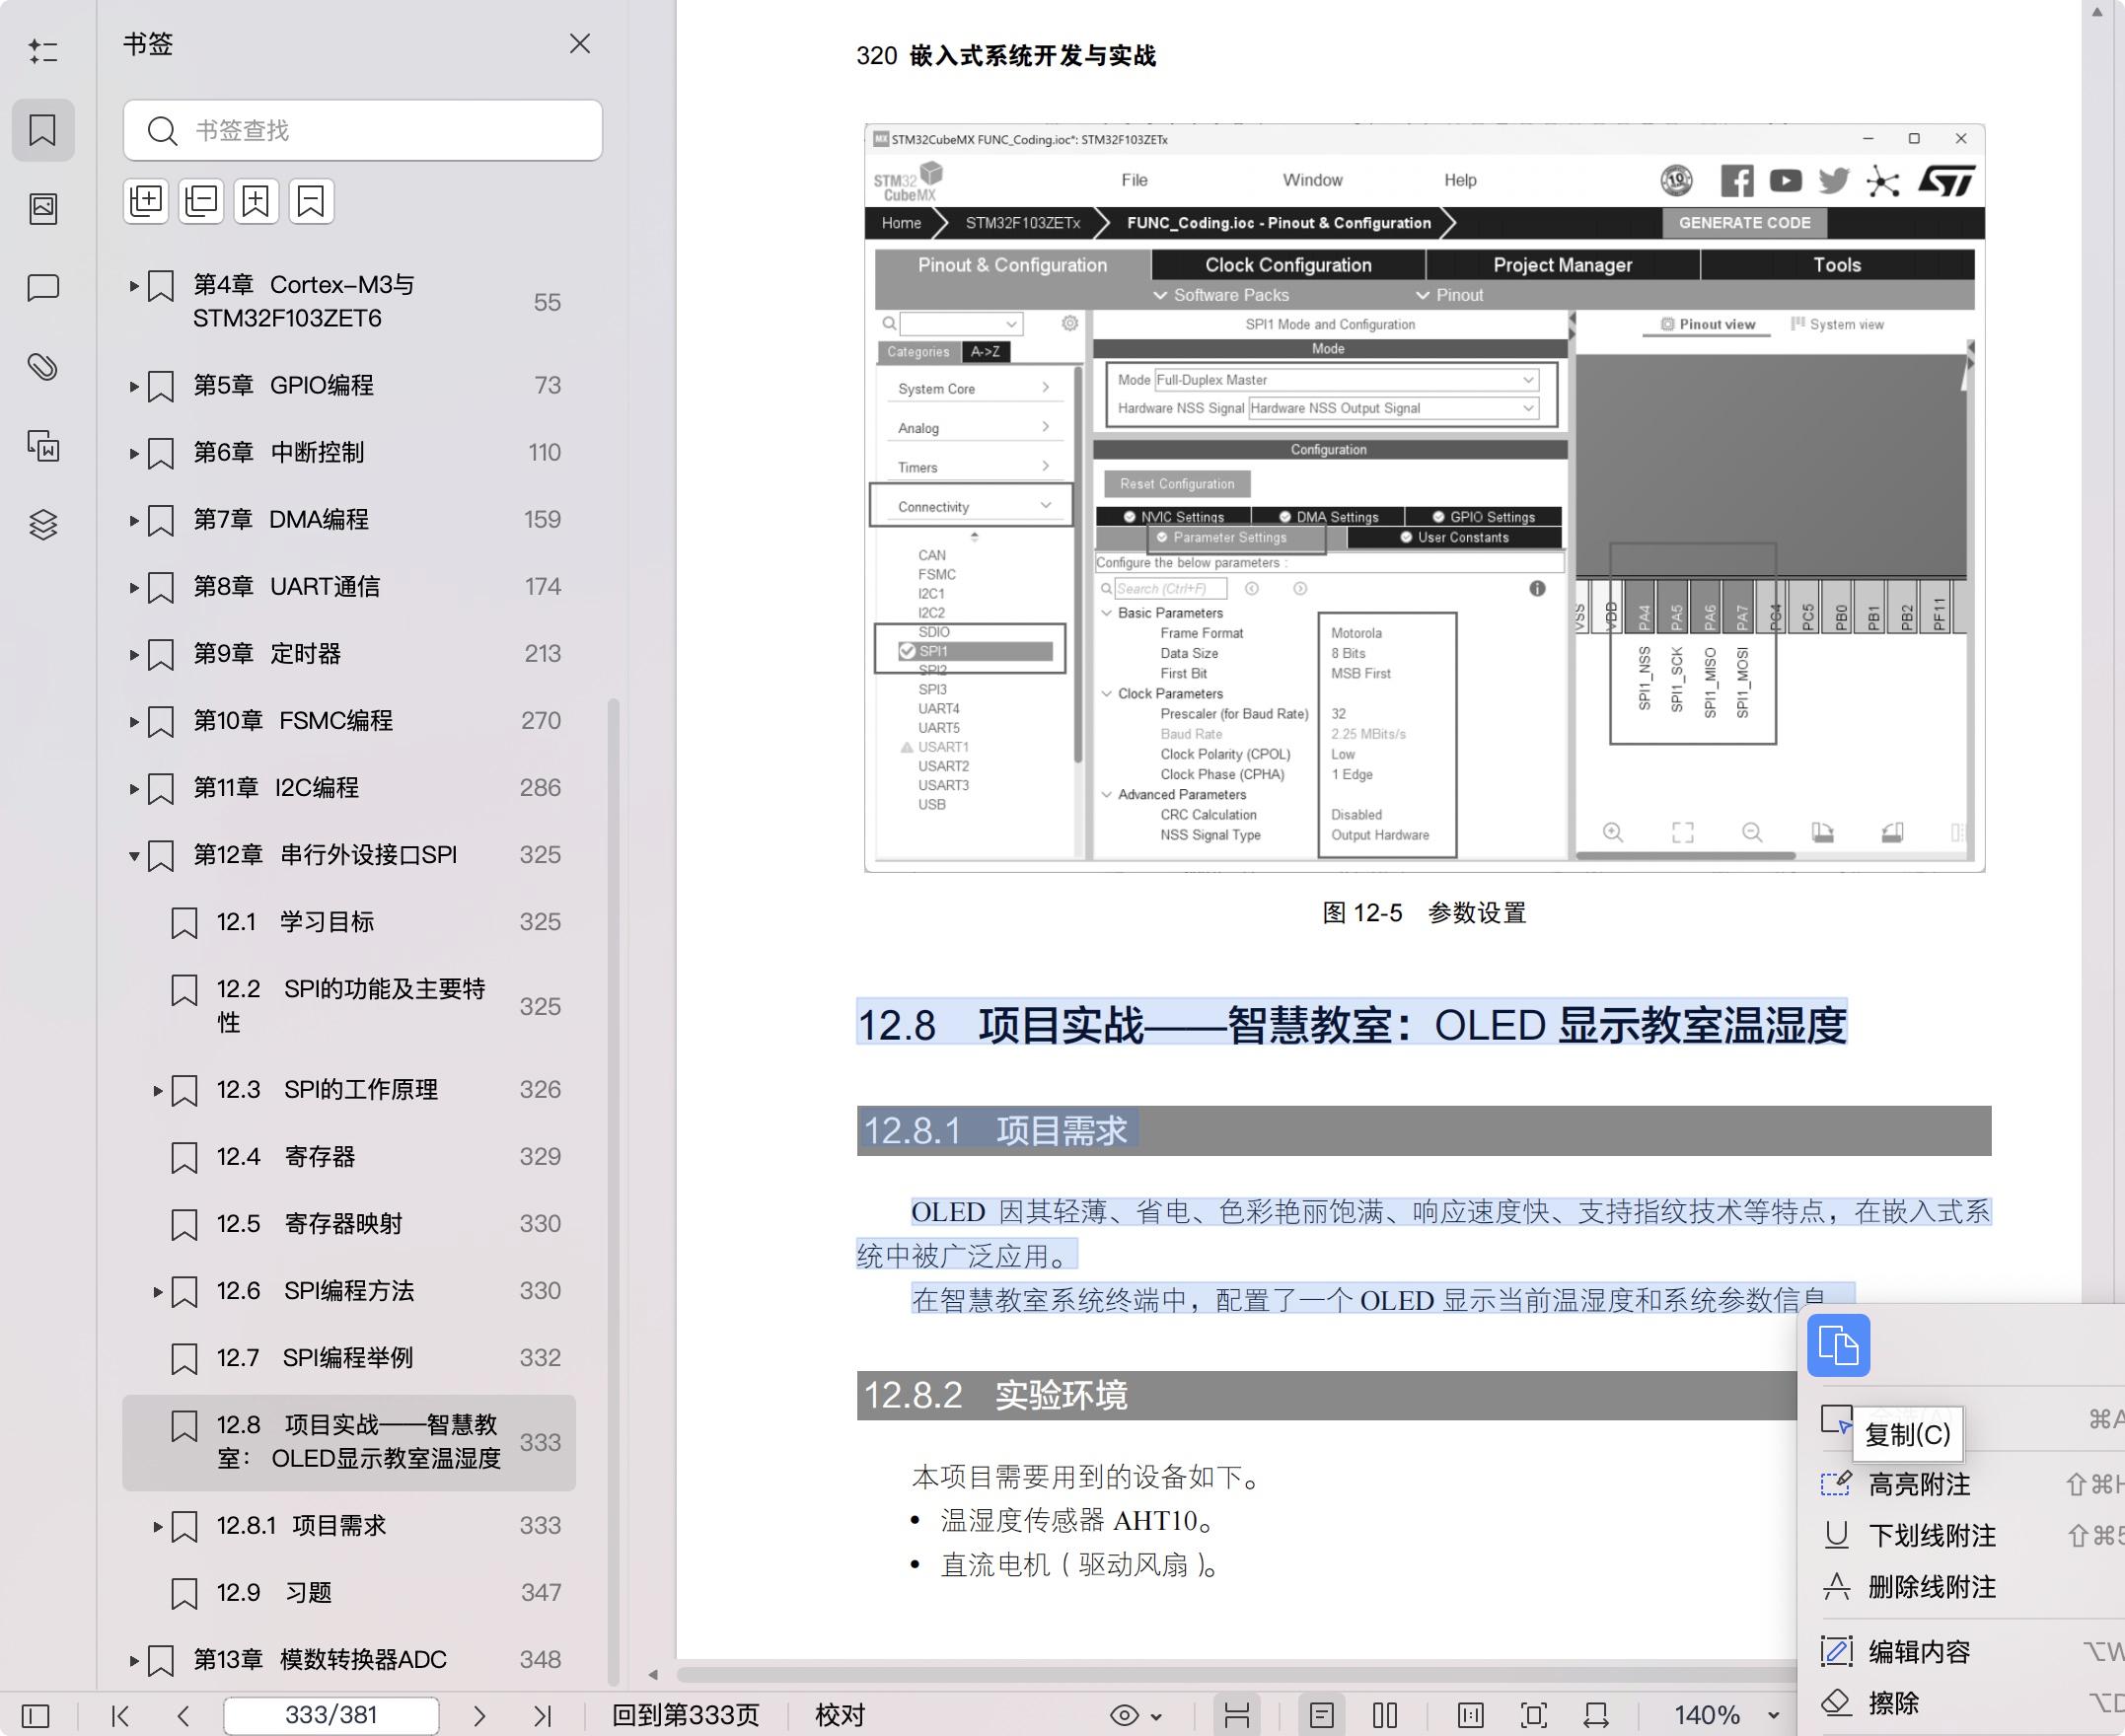Click the expand all bookmarks icon

[x=146, y=201]
